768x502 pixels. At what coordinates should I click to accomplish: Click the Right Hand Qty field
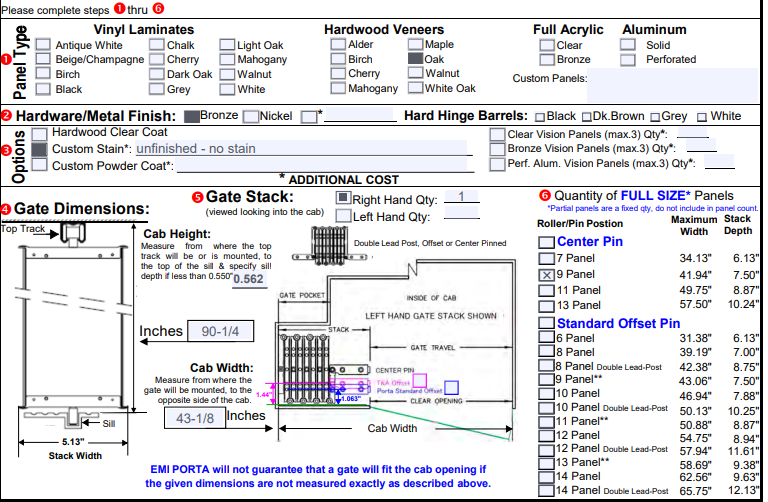[x=461, y=197]
